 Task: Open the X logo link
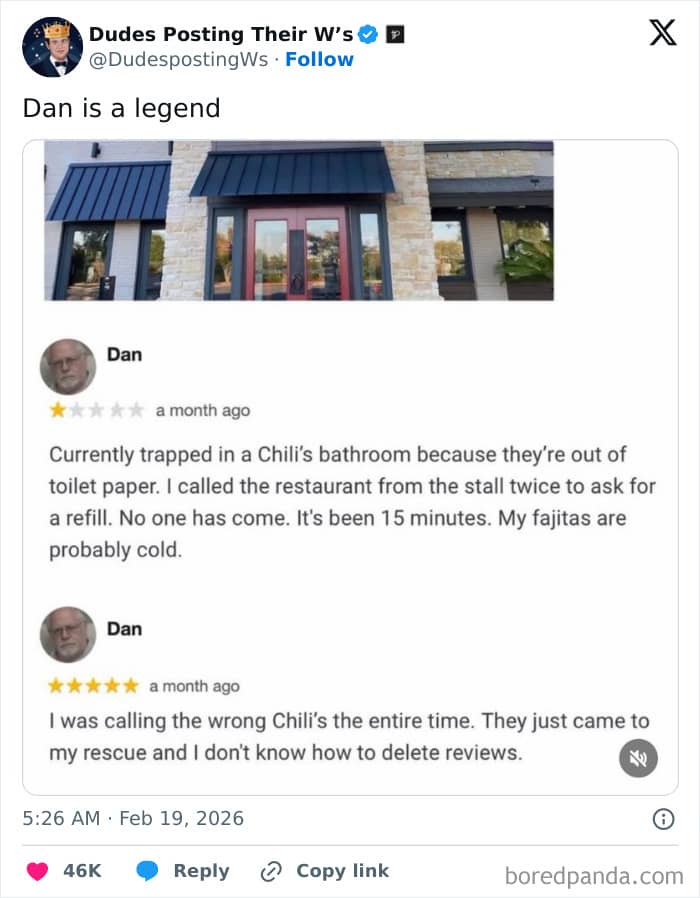tap(662, 32)
